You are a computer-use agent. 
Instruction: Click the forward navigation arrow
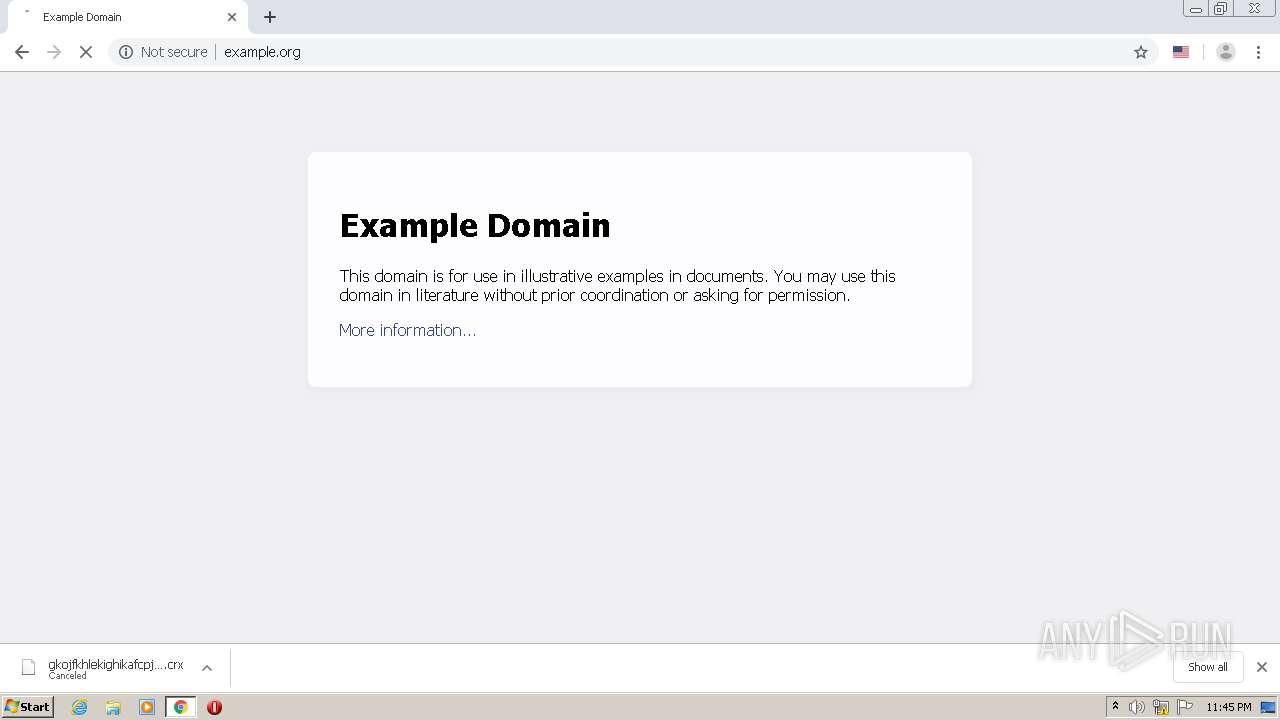click(54, 52)
